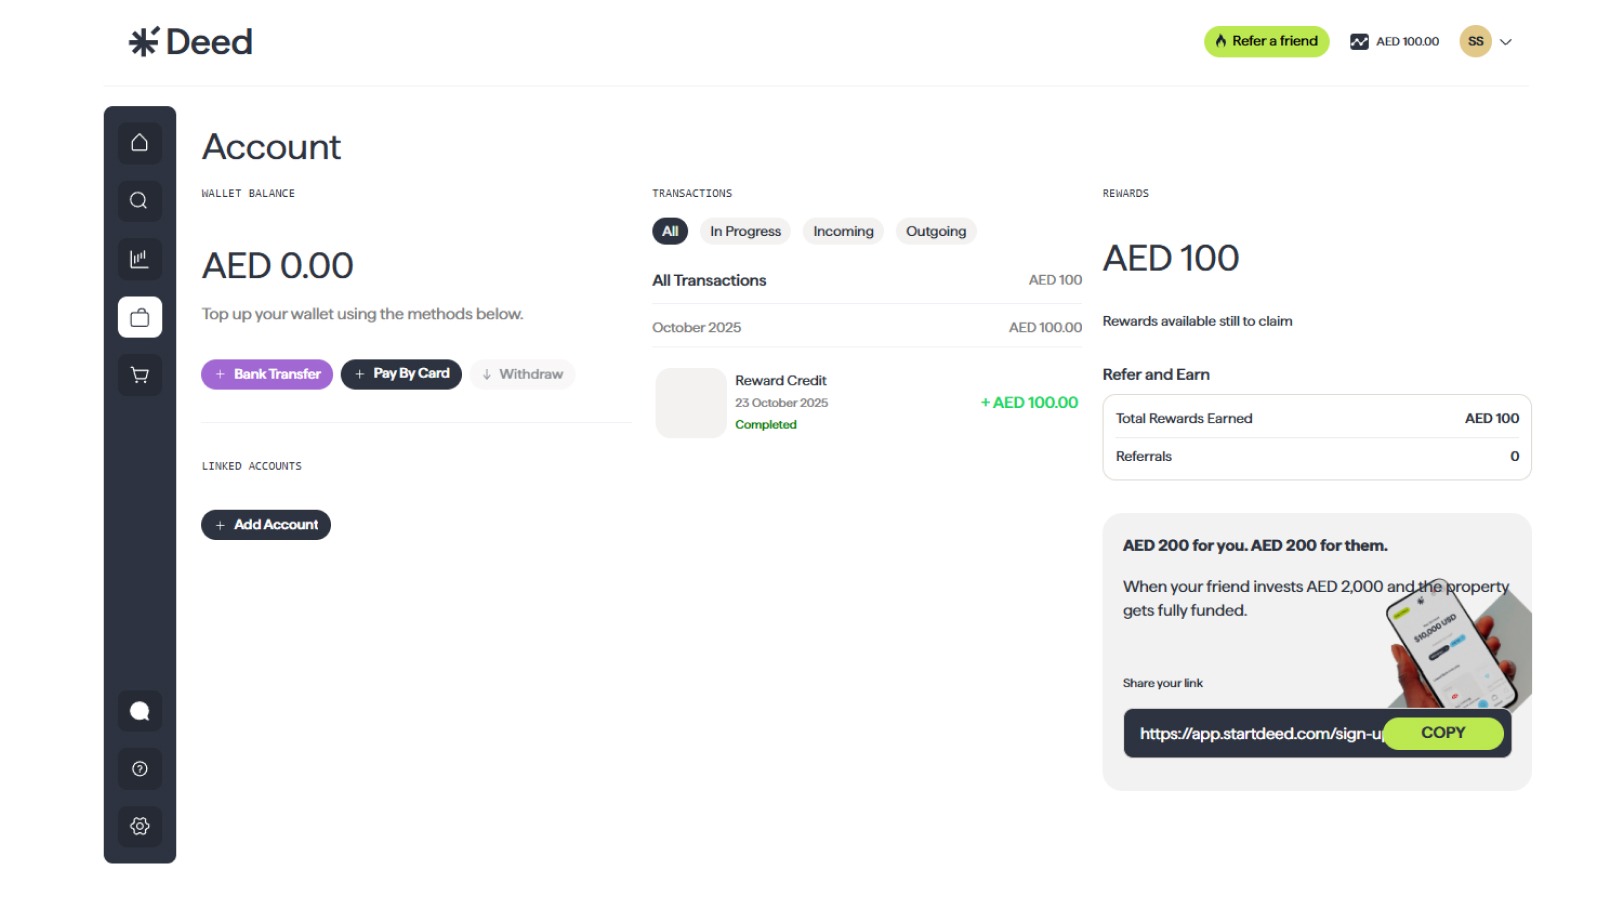Click the October 2025 month row

coord(867,327)
